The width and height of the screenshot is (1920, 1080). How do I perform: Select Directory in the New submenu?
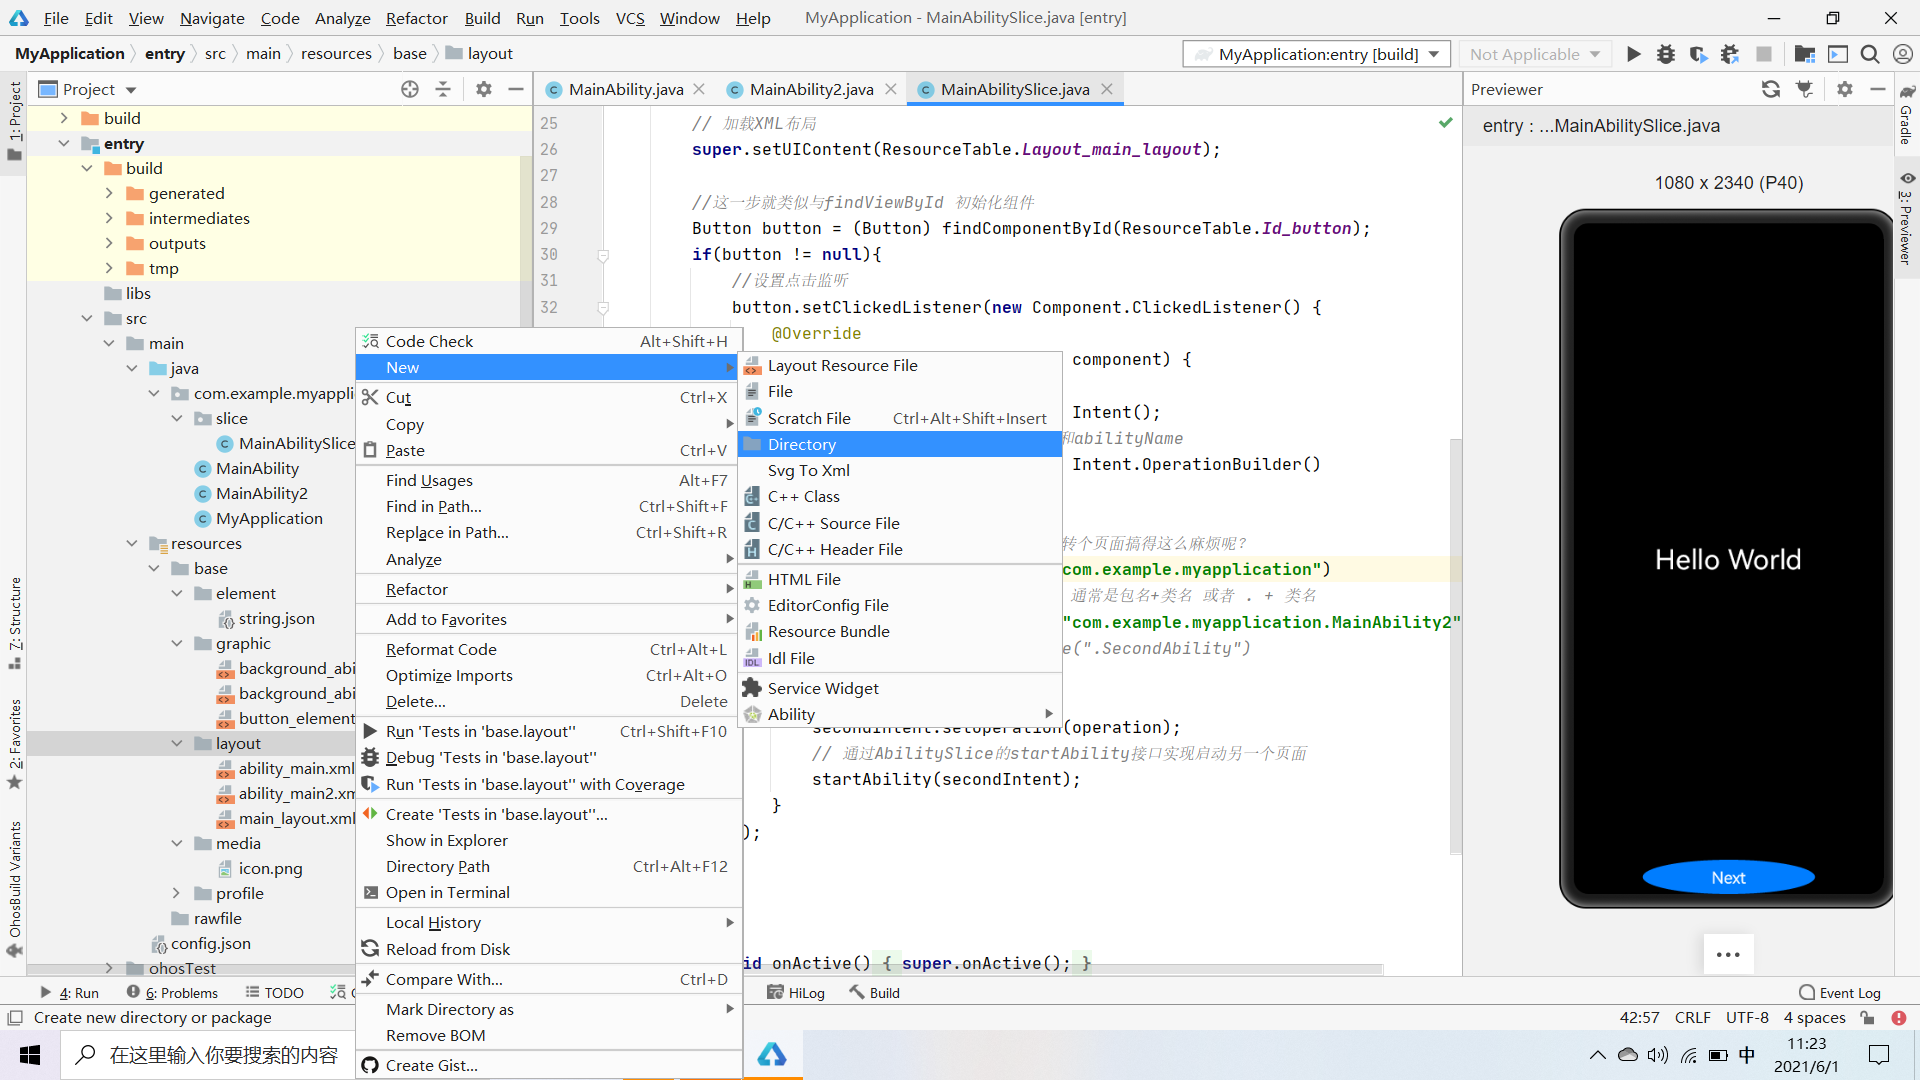pyautogui.click(x=801, y=444)
